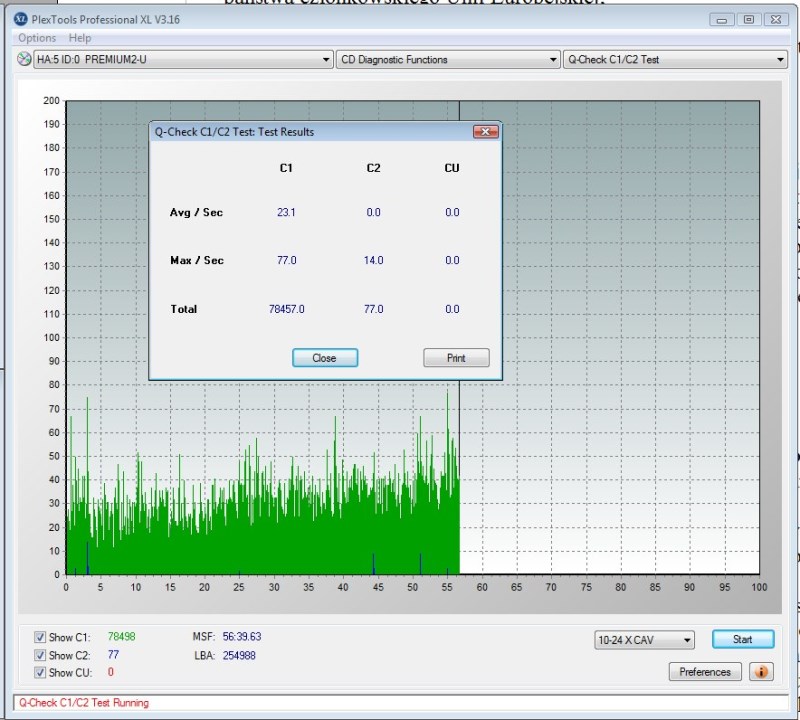Minimize the PlexTools window

coord(721,20)
